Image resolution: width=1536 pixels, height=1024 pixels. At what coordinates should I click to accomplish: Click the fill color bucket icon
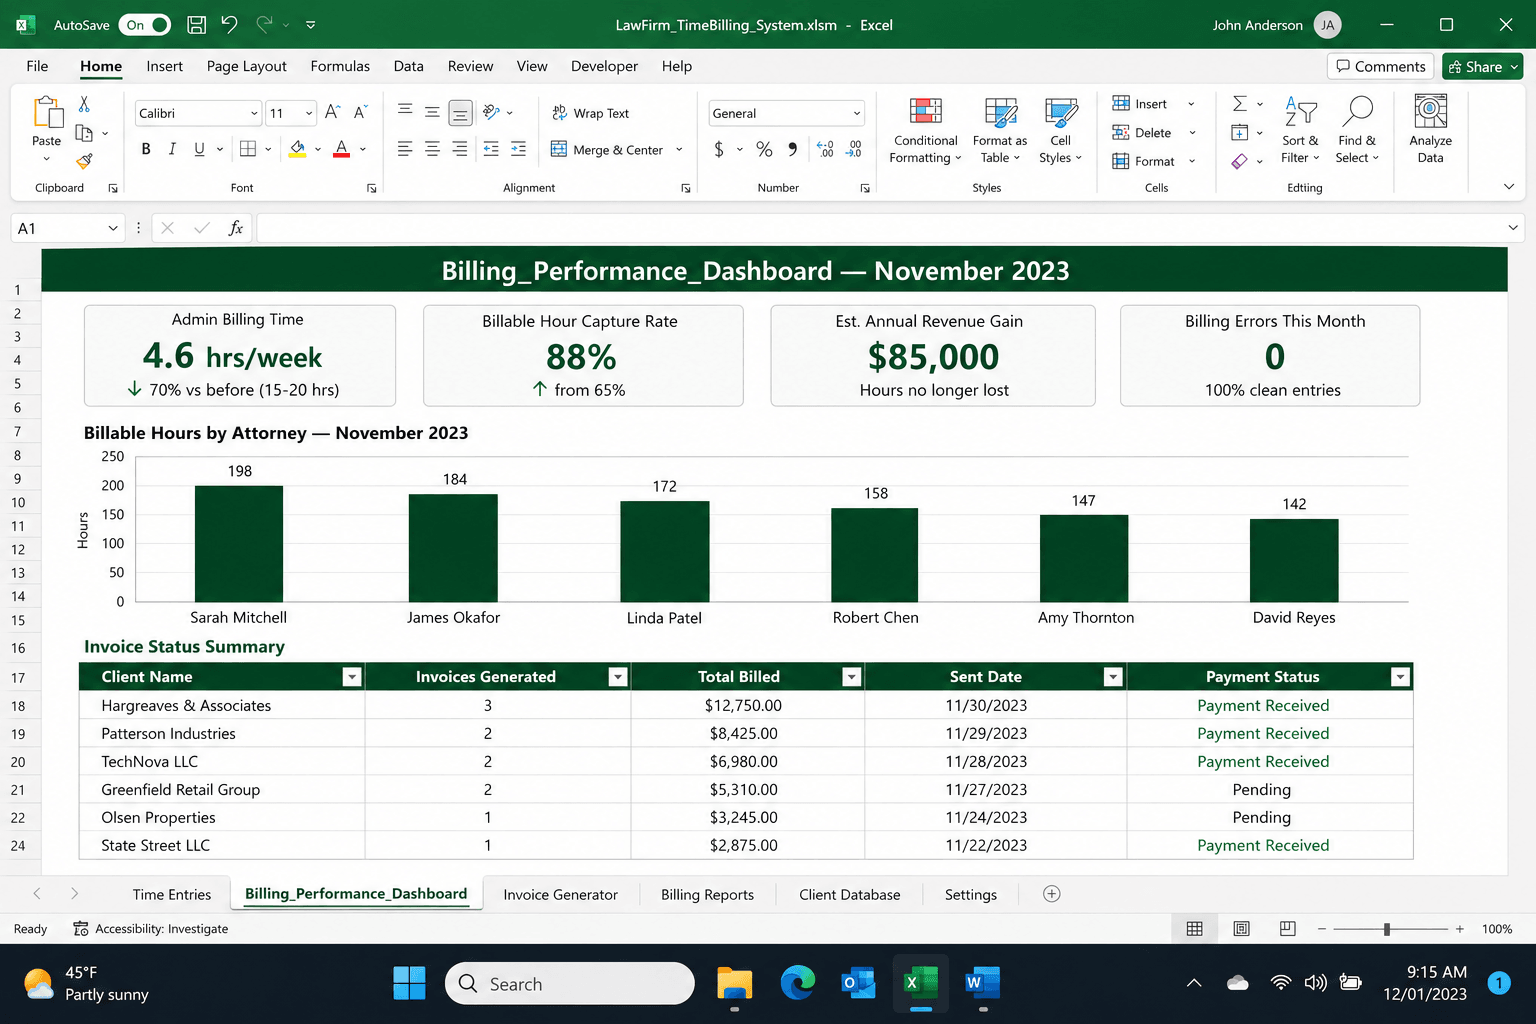[297, 149]
